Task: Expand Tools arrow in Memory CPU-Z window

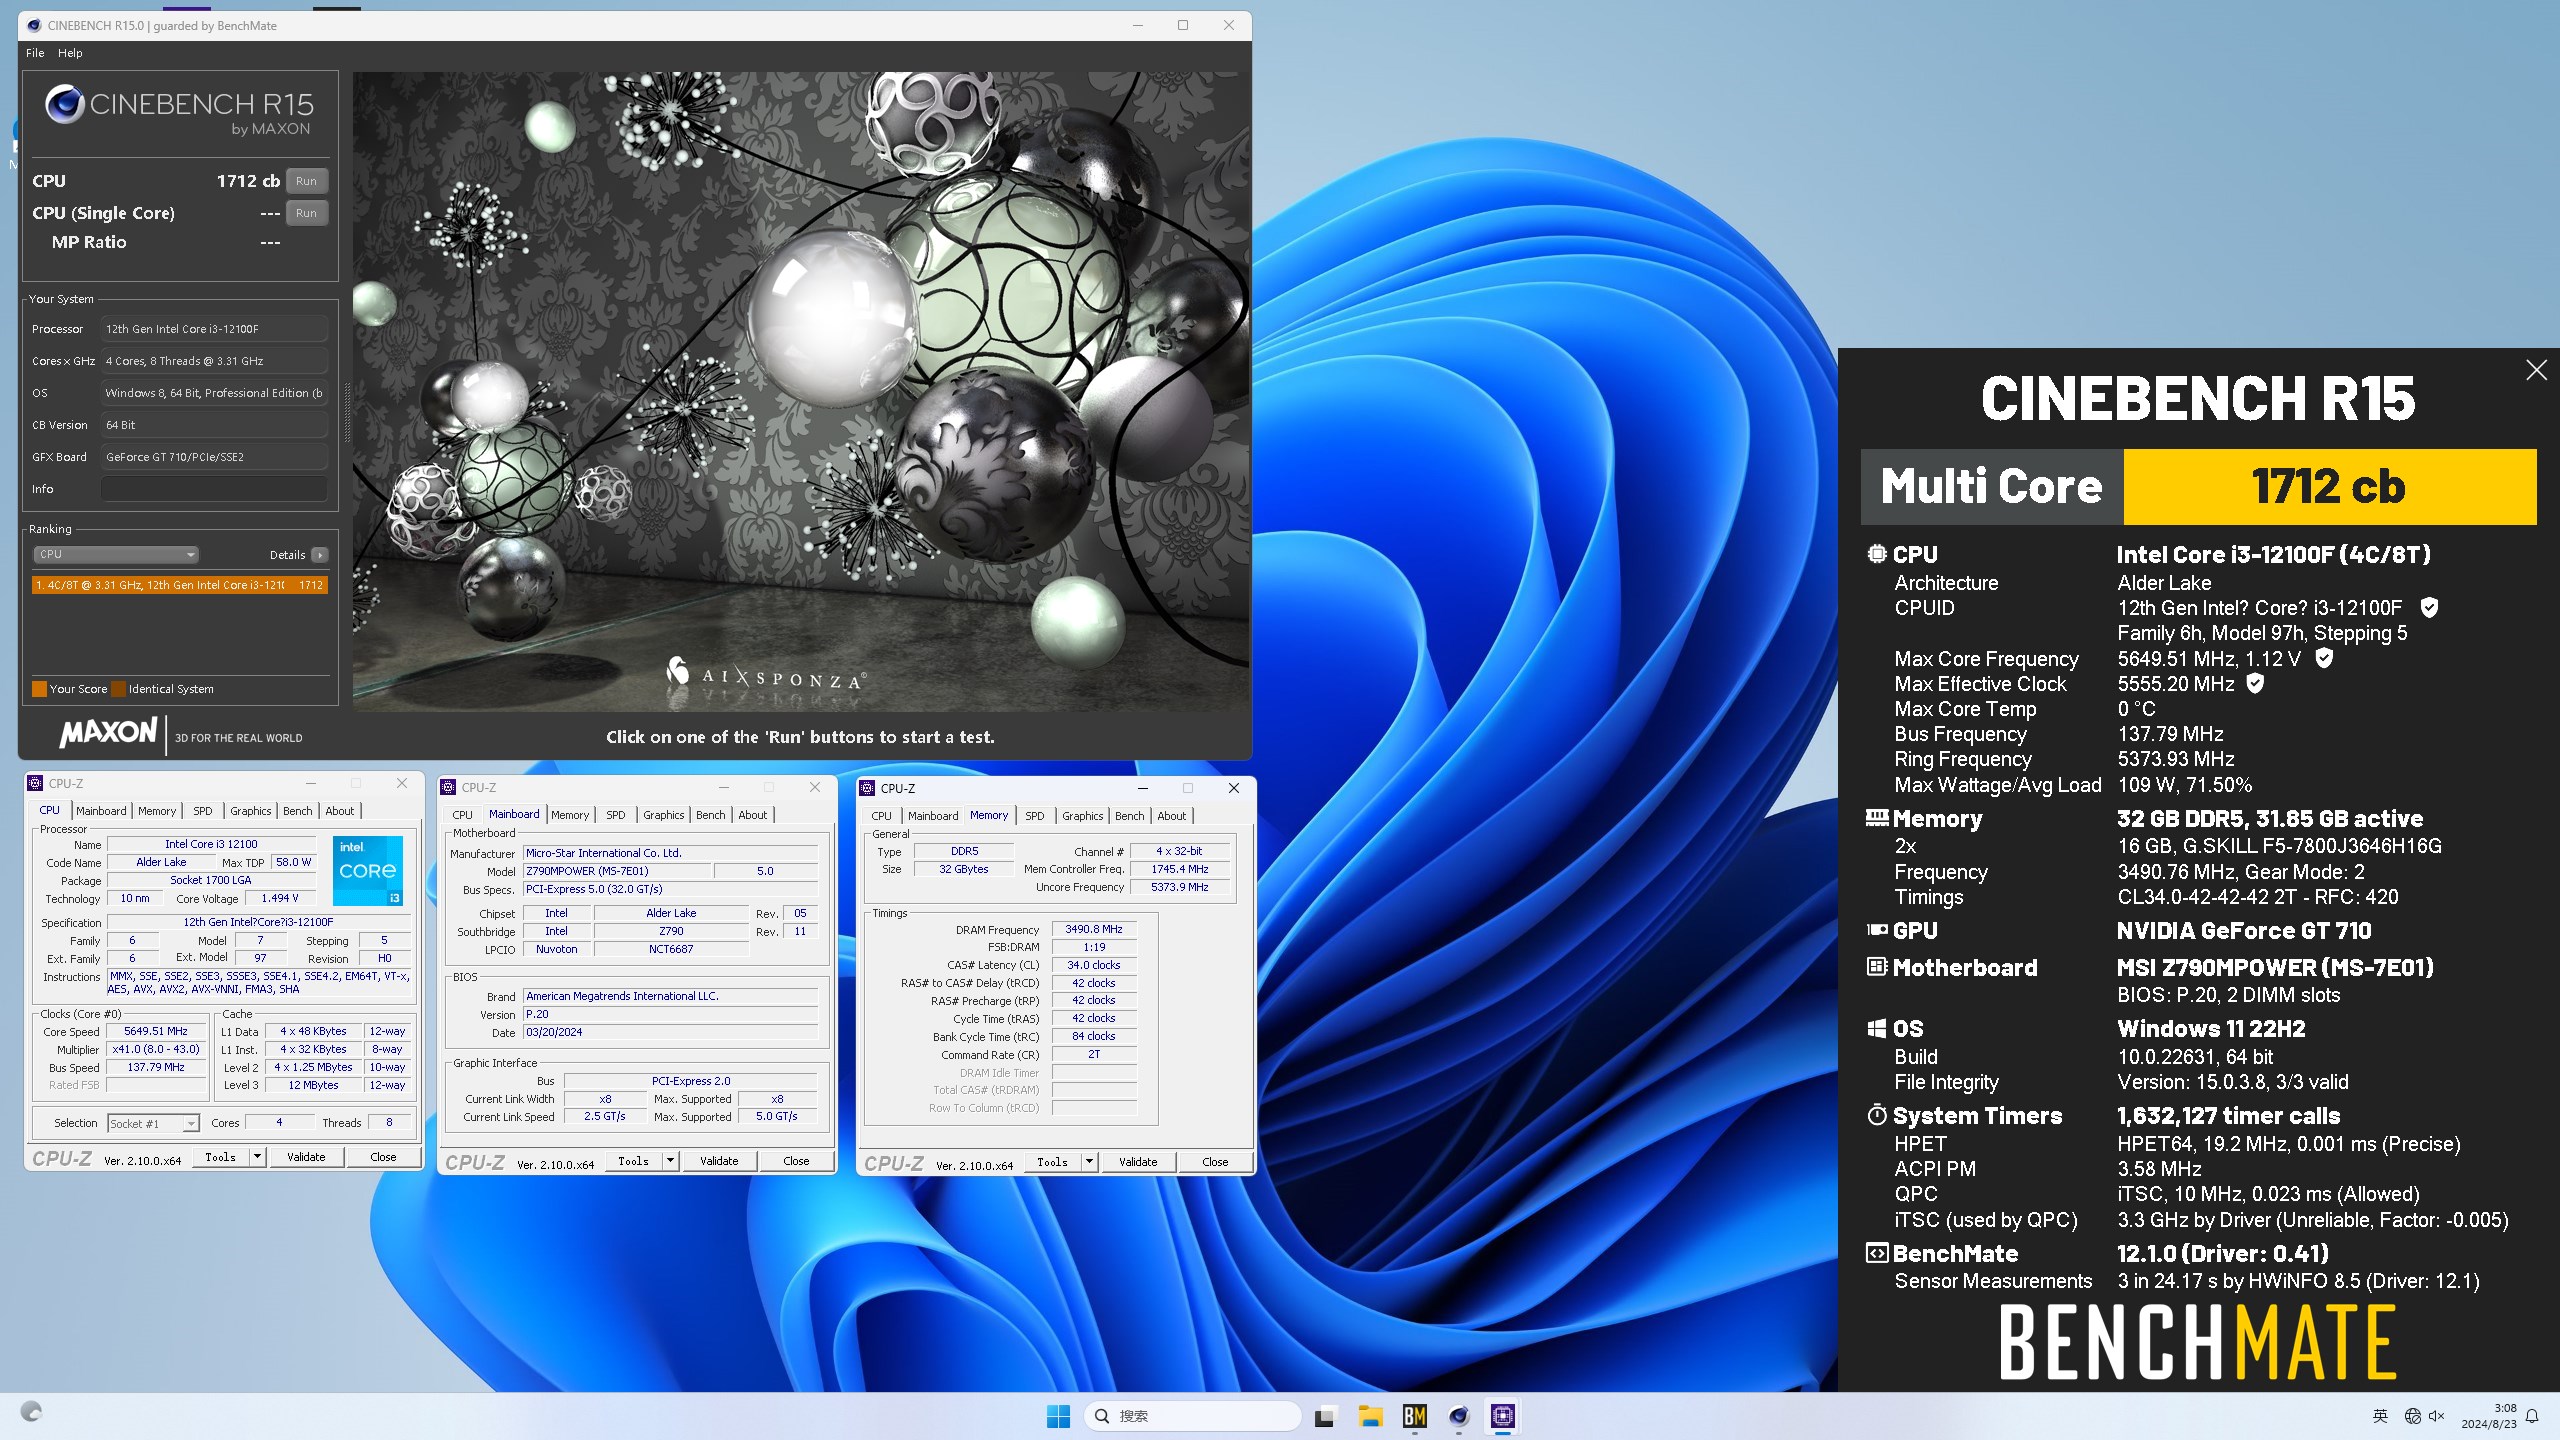Action: tap(1089, 1162)
